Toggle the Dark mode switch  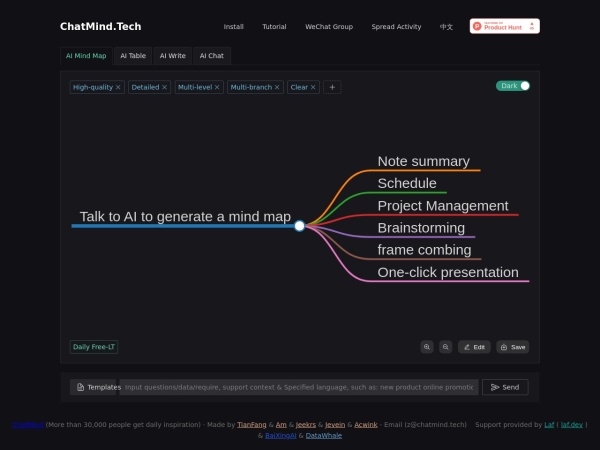coord(513,86)
